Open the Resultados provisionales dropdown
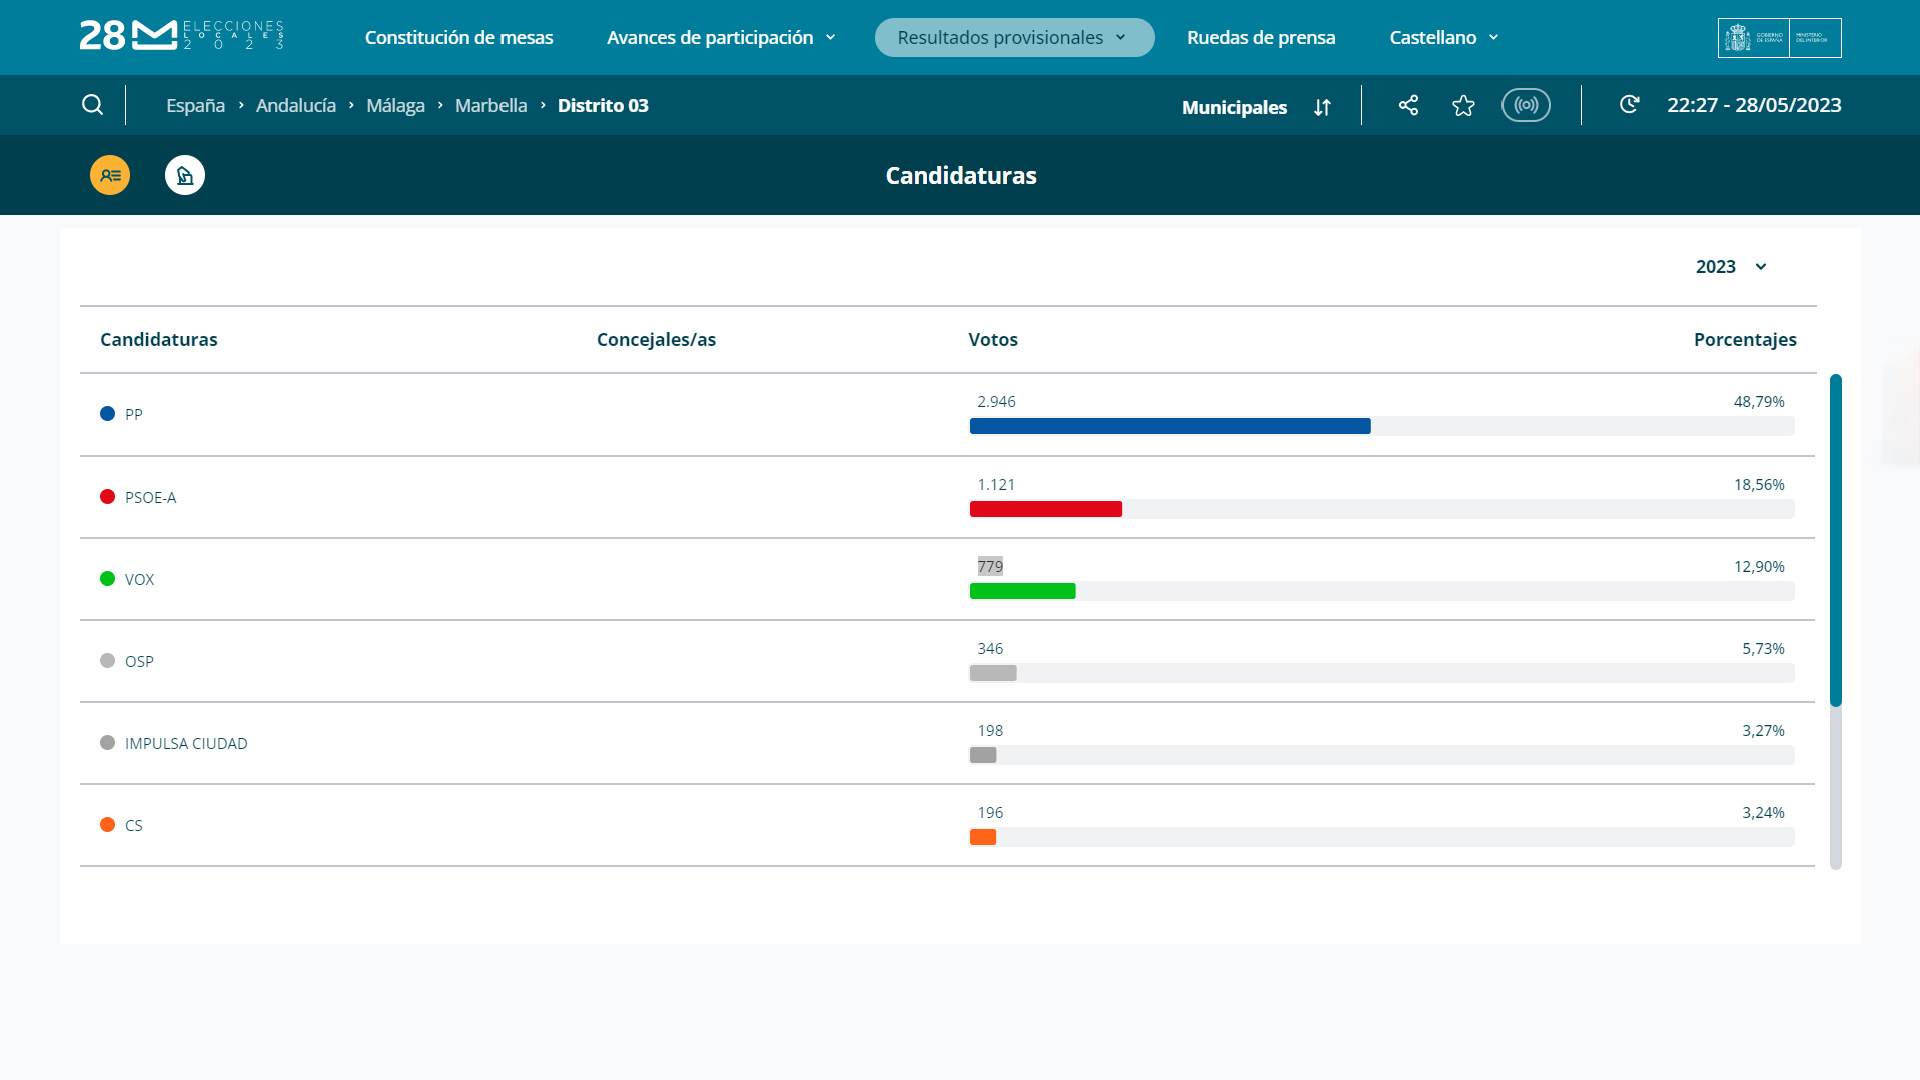Viewport: 1920px width, 1080px height. [x=1013, y=38]
